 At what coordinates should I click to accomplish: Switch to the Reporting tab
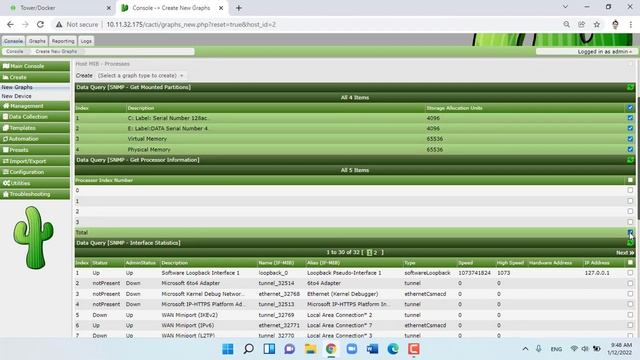[x=63, y=41]
